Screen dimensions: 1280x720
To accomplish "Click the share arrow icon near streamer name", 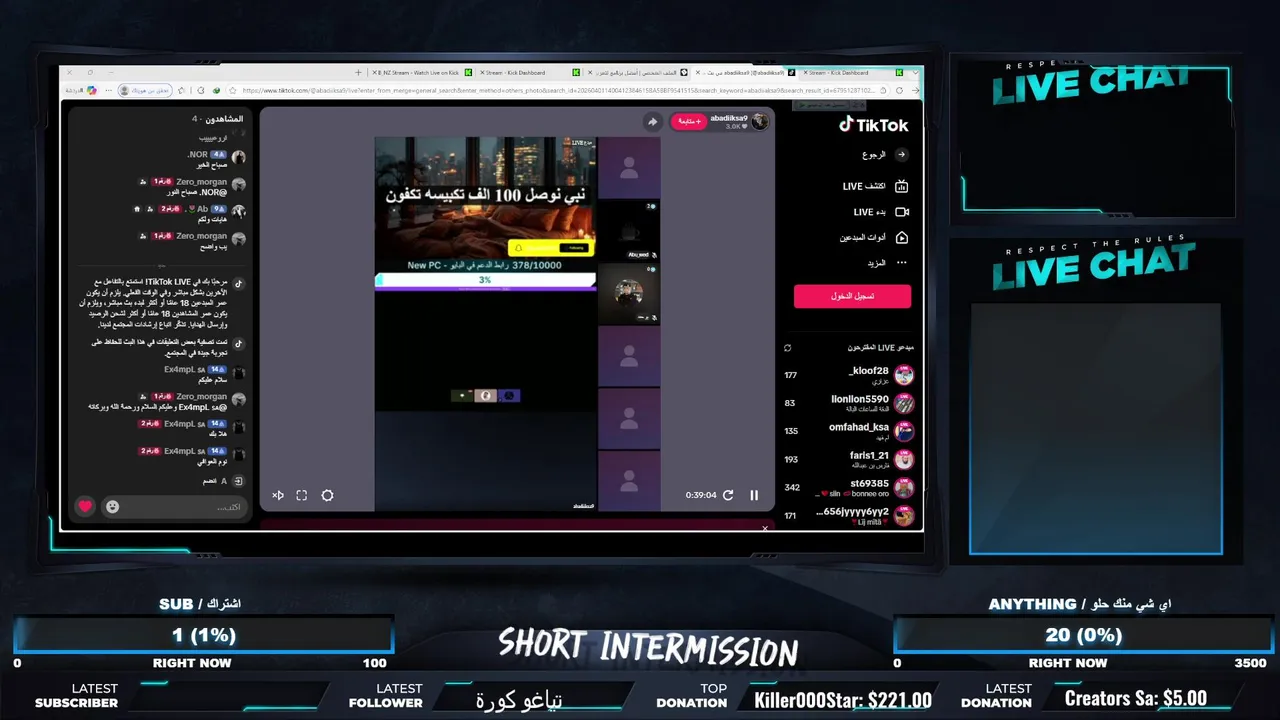I will tap(652, 122).
